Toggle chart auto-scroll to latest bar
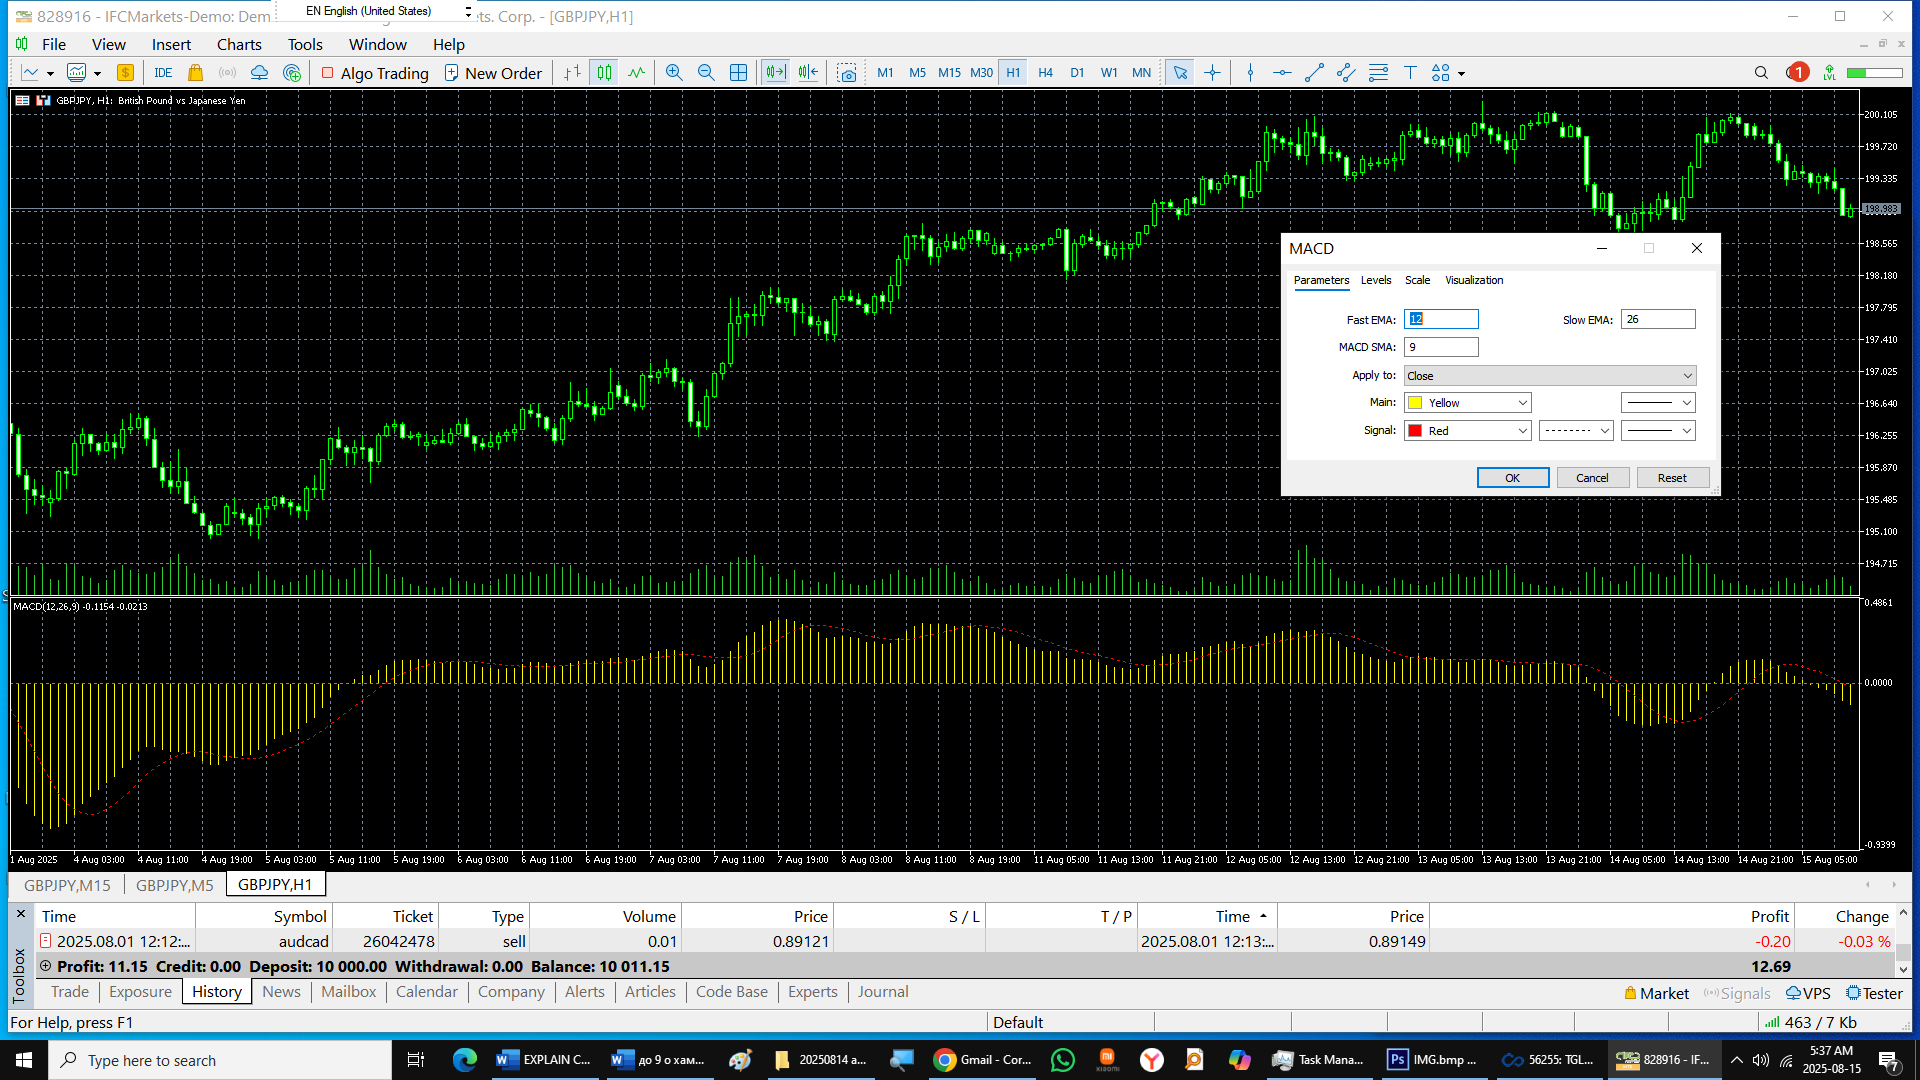This screenshot has width=1920, height=1080. (776, 73)
